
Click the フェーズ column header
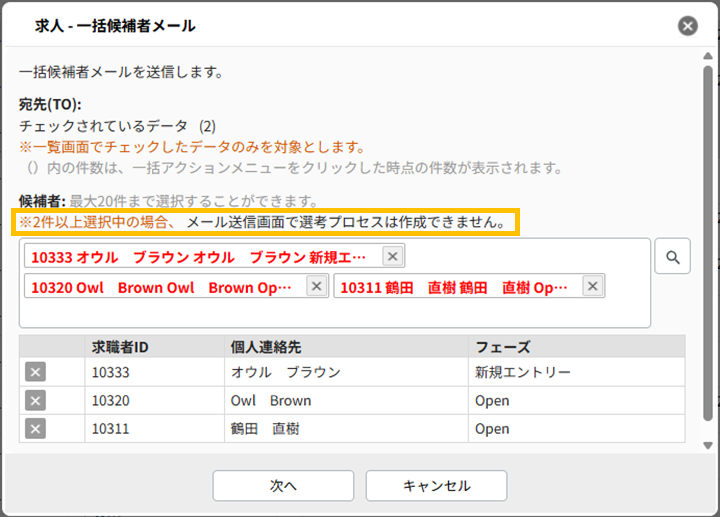tap(504, 347)
